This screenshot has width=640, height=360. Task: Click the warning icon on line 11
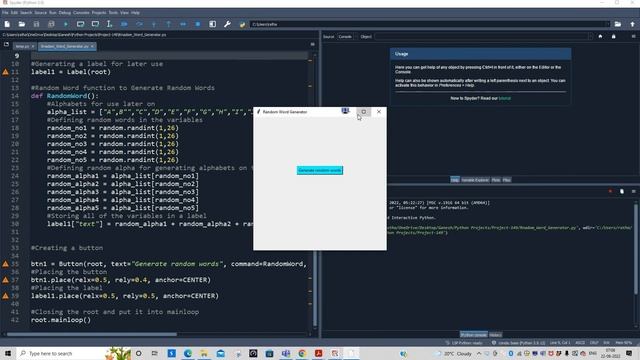5,72
